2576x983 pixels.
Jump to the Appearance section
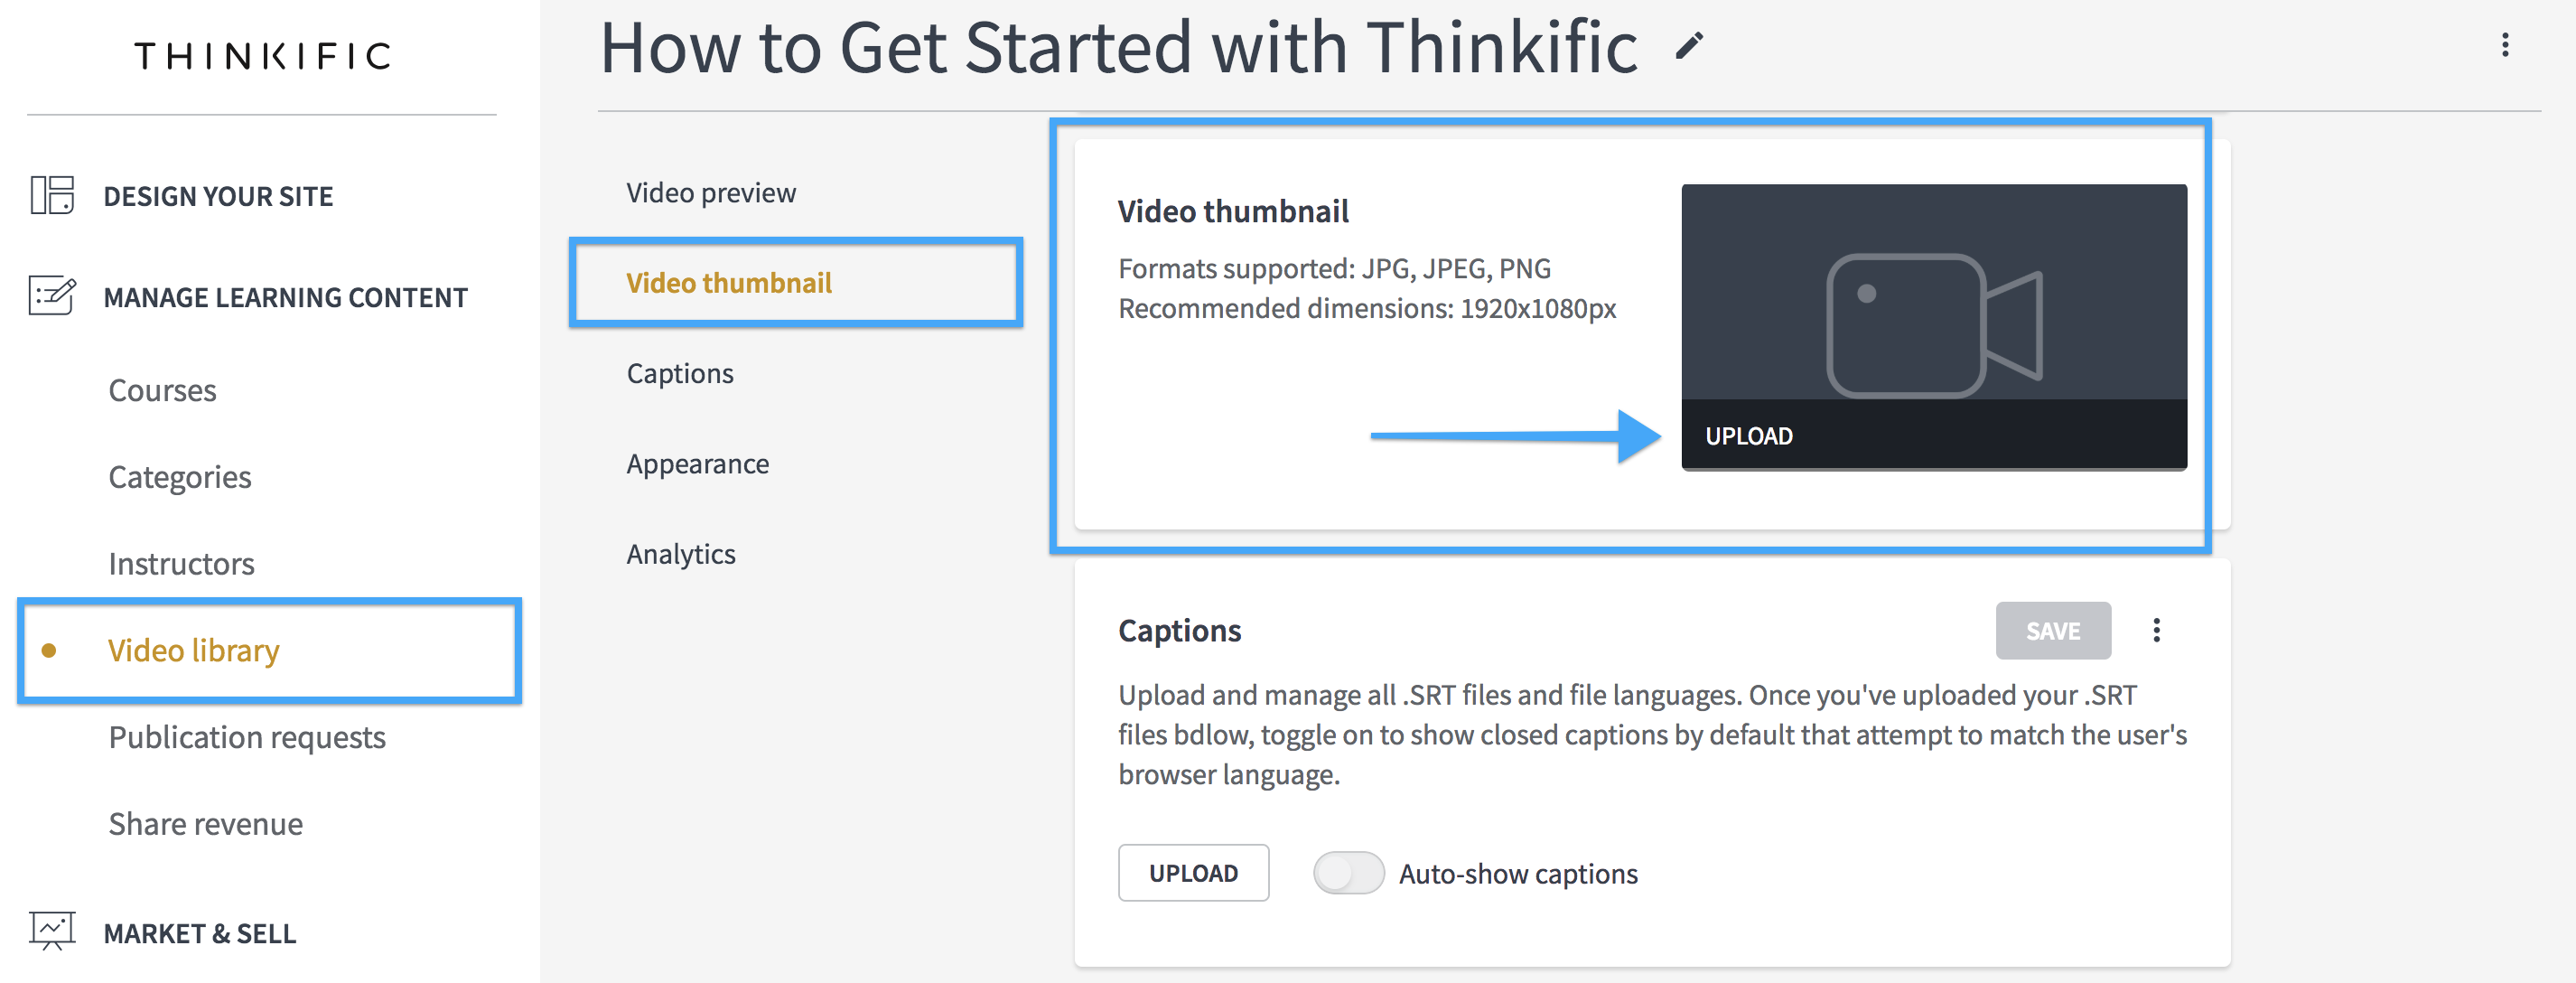tap(698, 464)
